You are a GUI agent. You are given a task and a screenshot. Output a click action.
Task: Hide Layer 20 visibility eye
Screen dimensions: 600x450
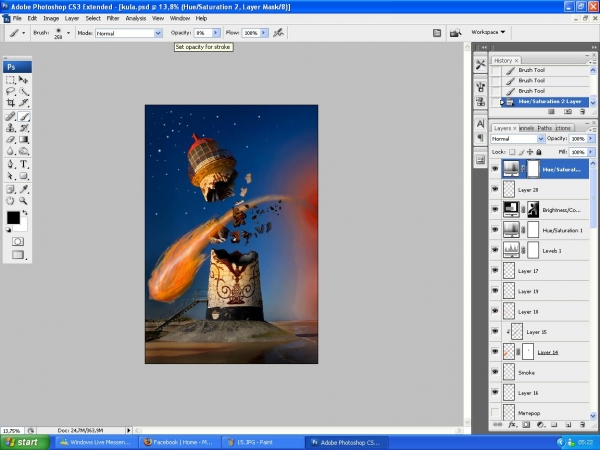coord(495,189)
